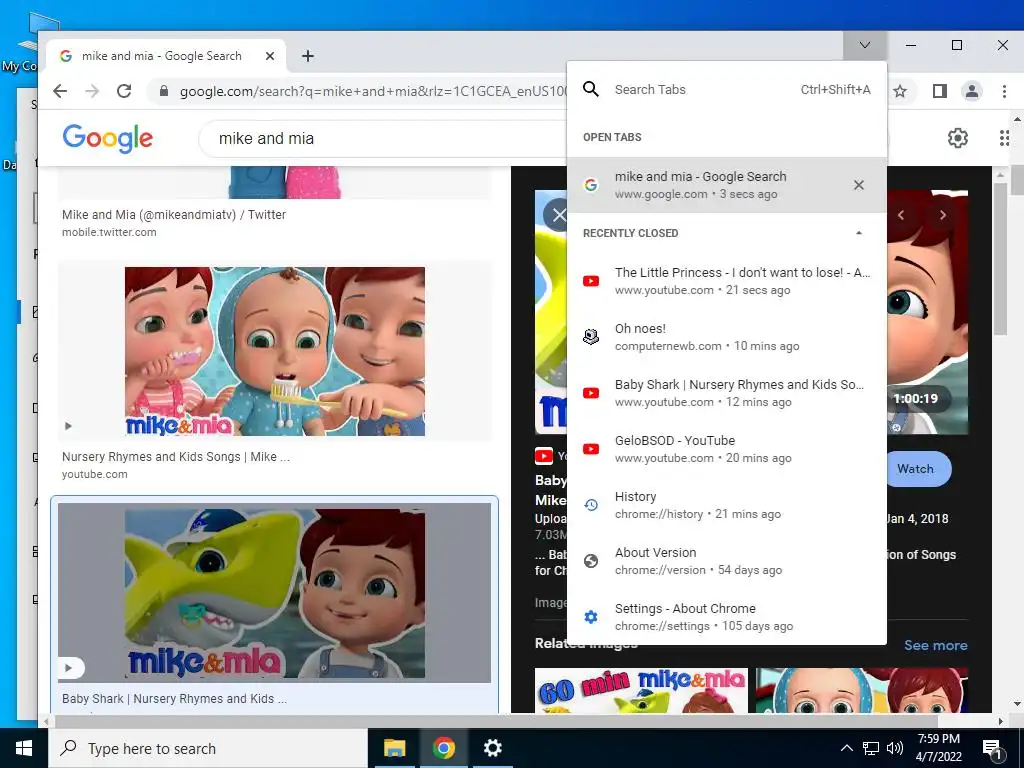Image resolution: width=1024 pixels, height=768 pixels.
Task: Bookmark this page with the star icon
Action: pyautogui.click(x=900, y=91)
